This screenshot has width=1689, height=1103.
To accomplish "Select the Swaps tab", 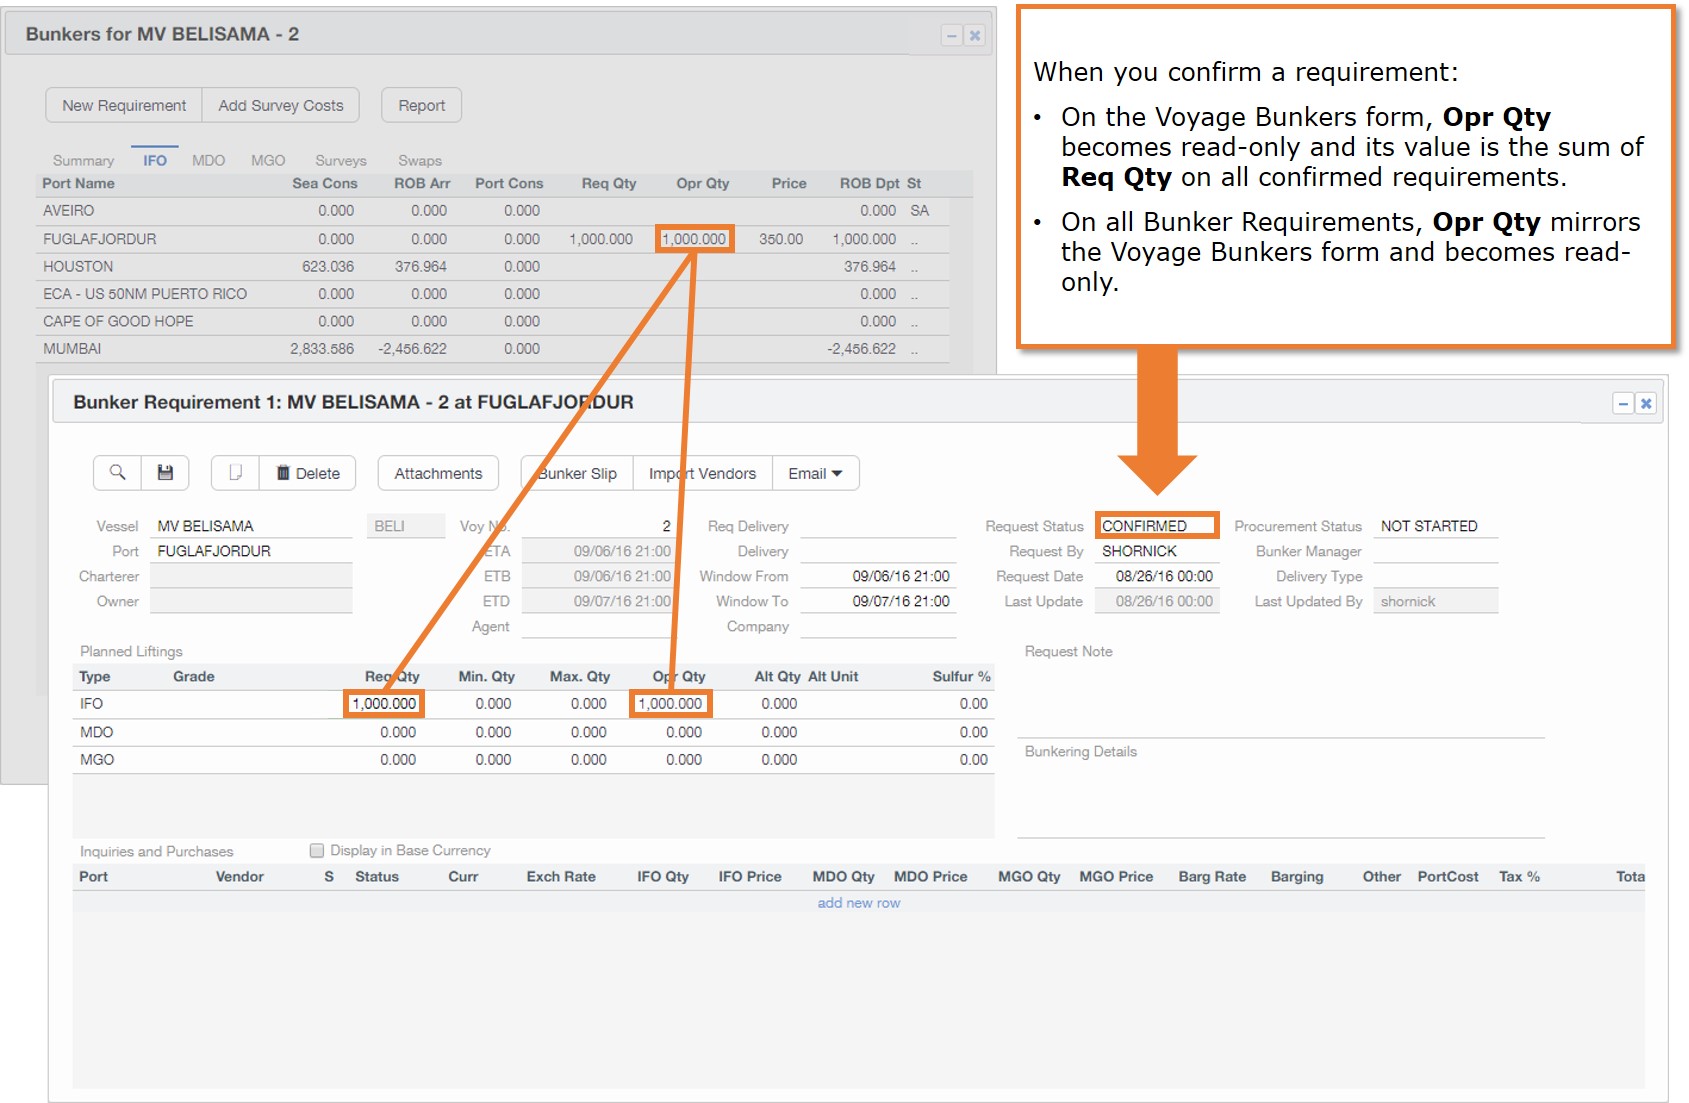I will point(419,160).
